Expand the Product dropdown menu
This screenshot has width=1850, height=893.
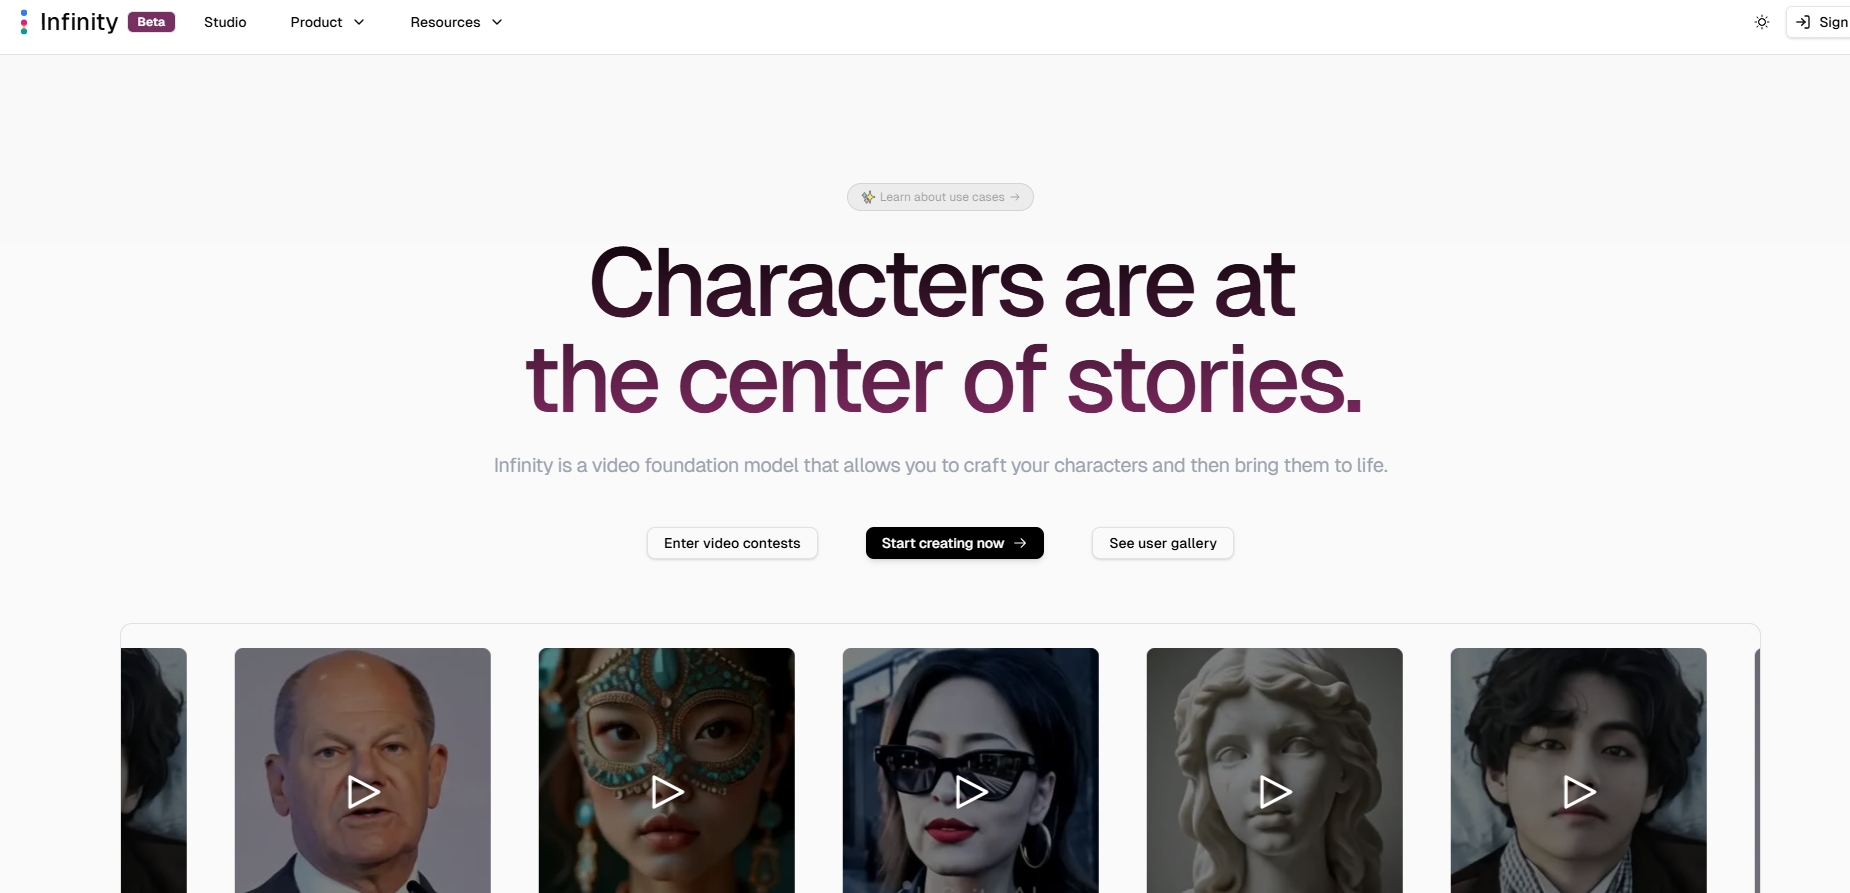point(328,22)
